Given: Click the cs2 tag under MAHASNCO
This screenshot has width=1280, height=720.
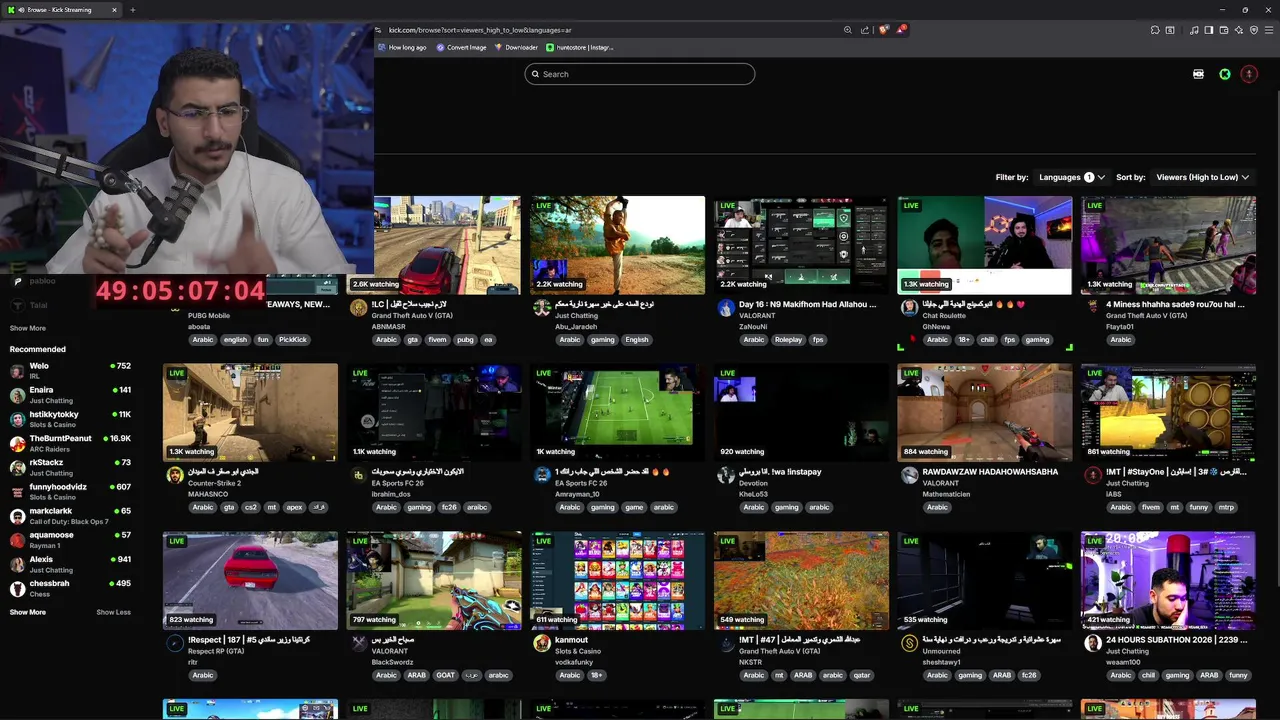Looking at the screenshot, I should coord(251,508).
